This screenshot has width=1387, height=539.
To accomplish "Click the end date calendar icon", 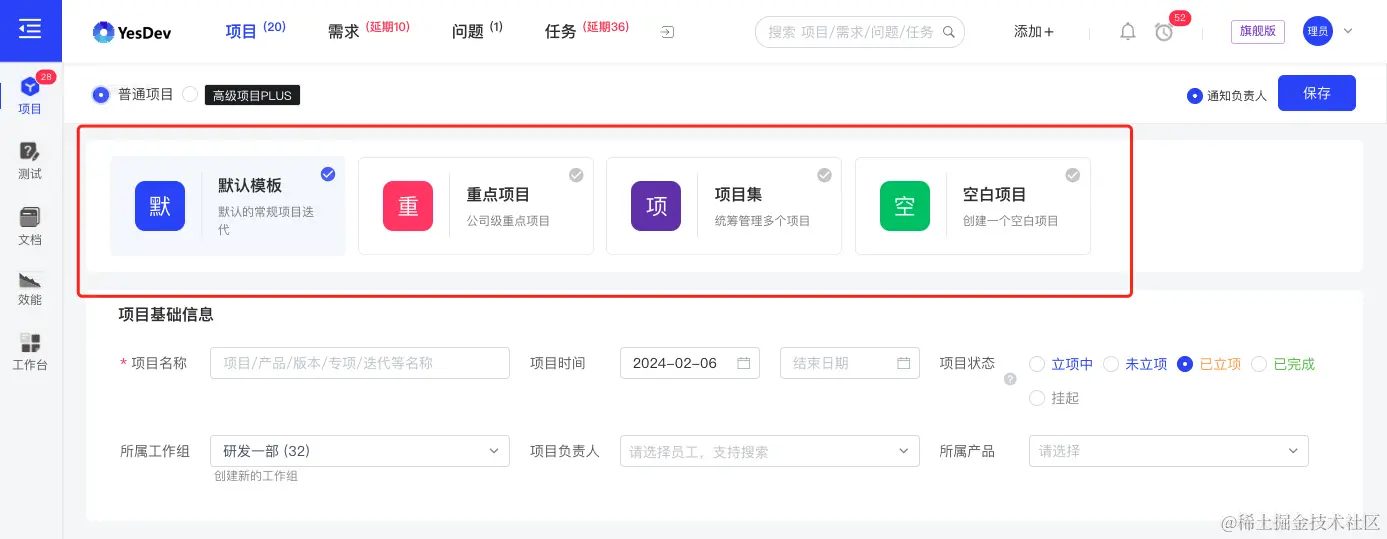I will click(903, 363).
